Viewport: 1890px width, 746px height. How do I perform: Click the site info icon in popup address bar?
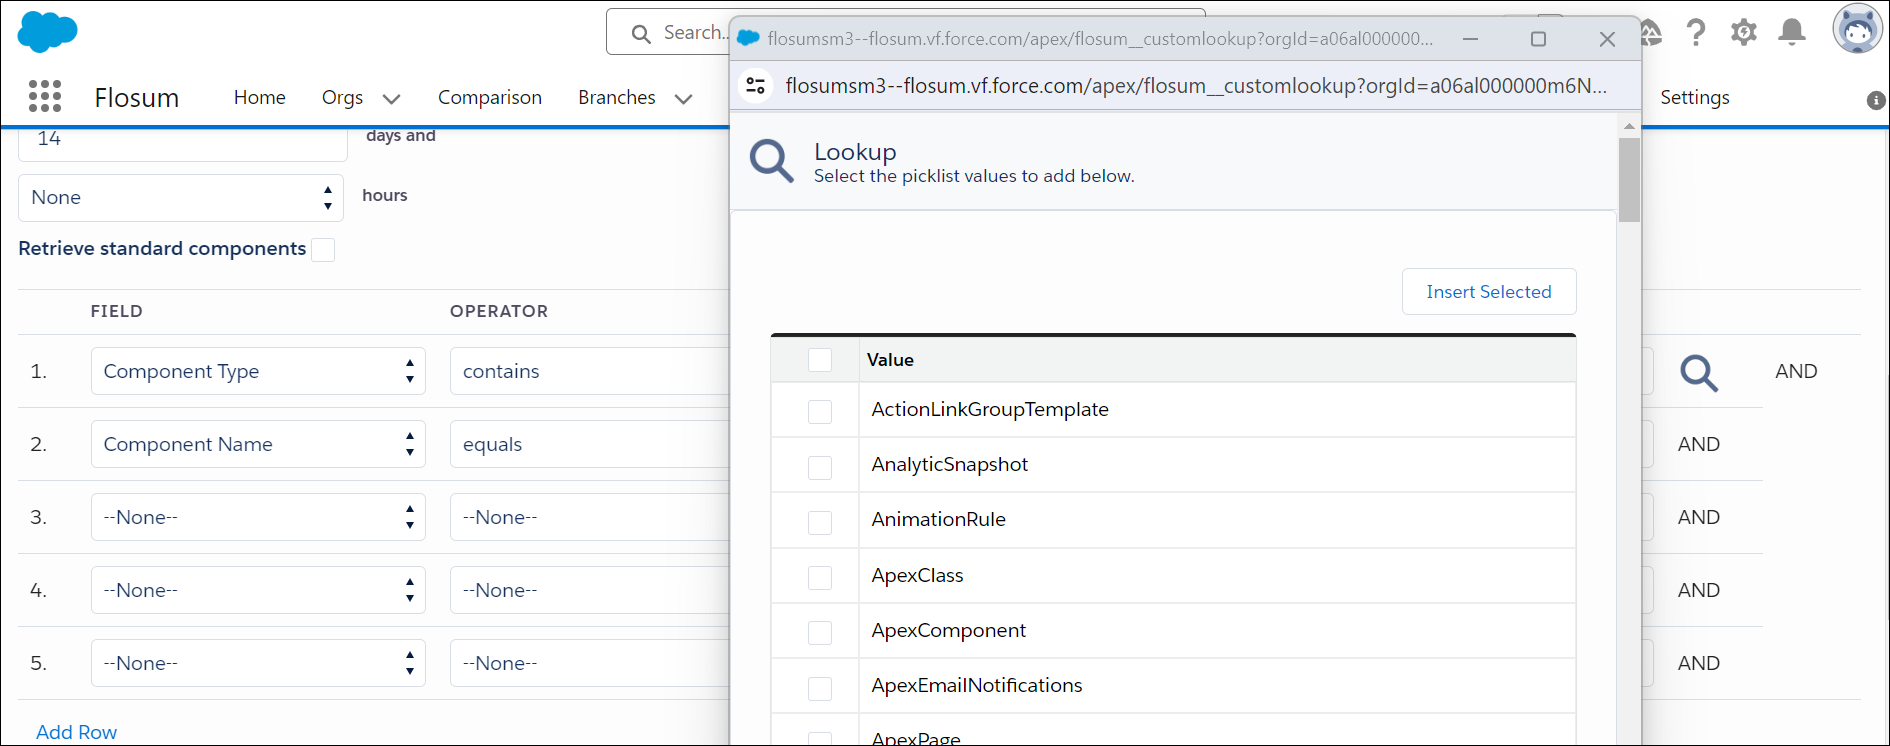click(x=757, y=86)
